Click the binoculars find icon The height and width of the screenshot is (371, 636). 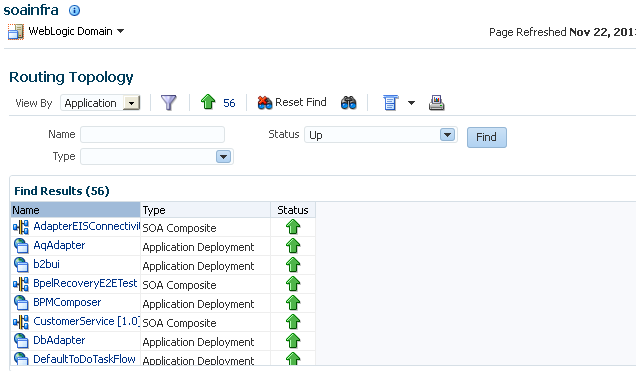[348, 103]
